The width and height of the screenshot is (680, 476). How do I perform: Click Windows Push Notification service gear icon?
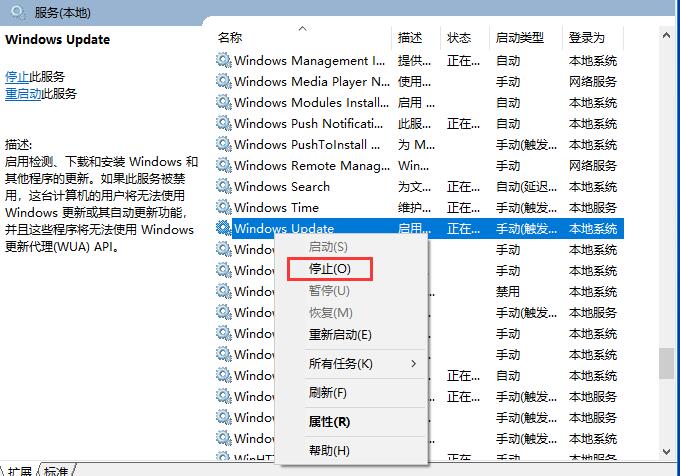point(223,123)
